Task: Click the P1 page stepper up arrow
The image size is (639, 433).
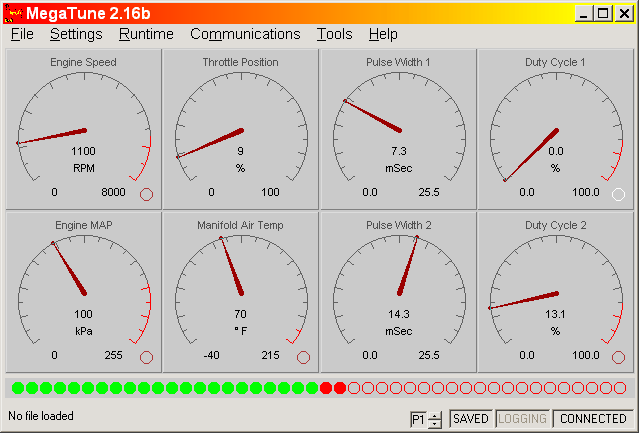Action: pyautogui.click(x=435, y=415)
